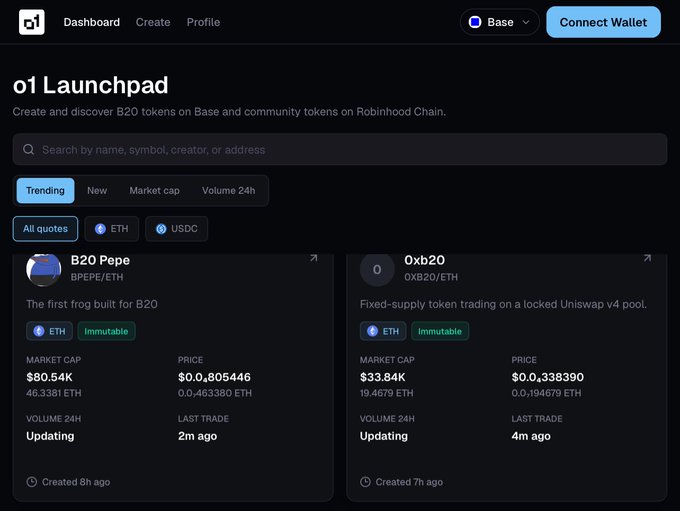Click the BPEPE/ETH pair label
The width and height of the screenshot is (680, 511).
pos(97,277)
